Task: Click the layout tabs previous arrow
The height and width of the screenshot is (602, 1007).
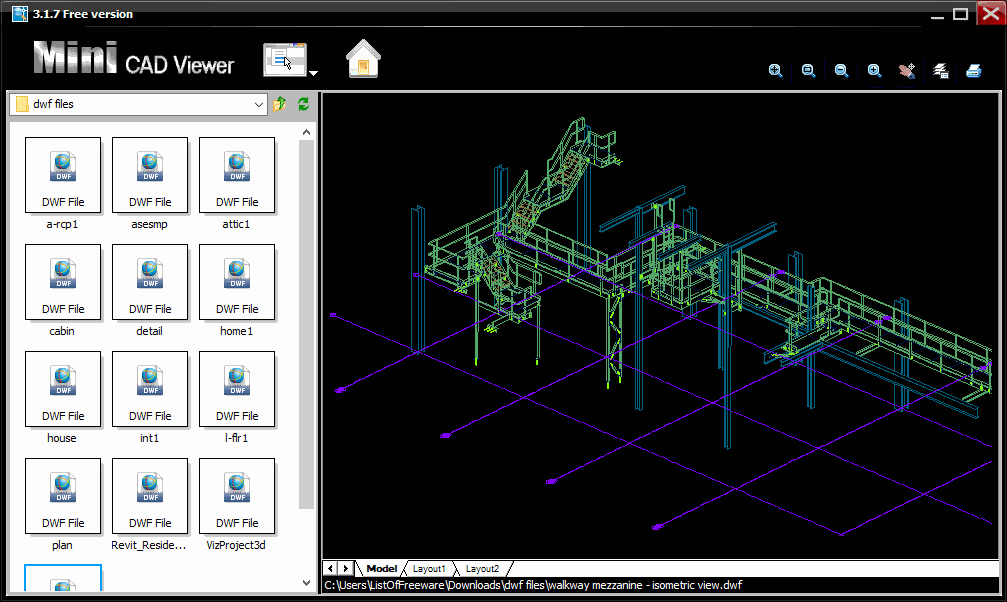Action: [330, 569]
